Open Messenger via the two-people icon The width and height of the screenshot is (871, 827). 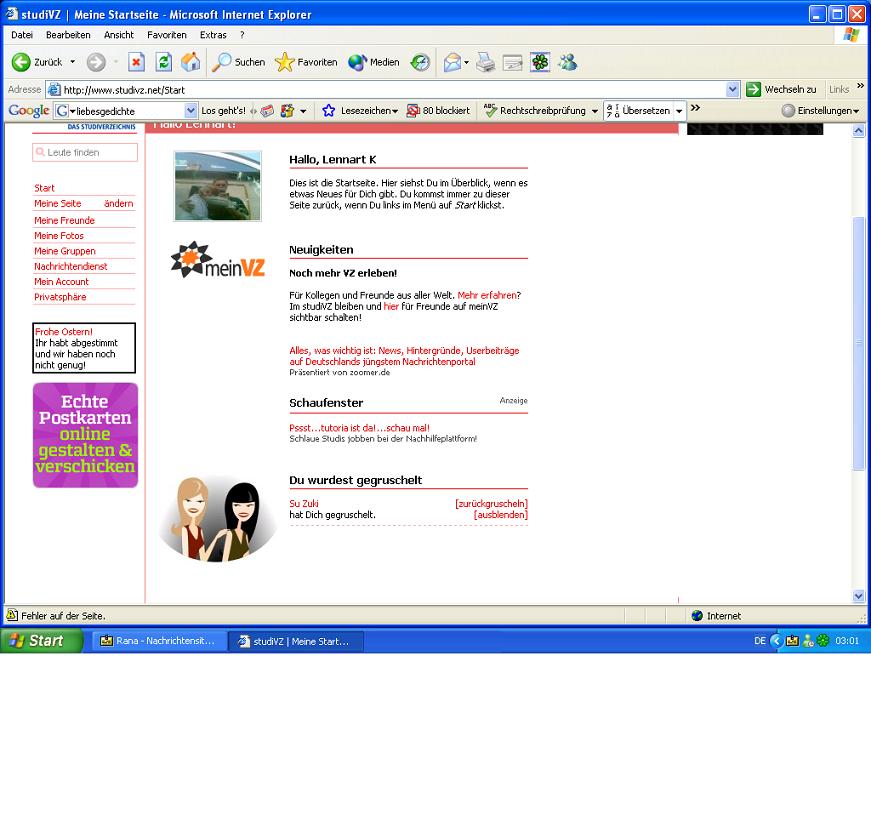pyautogui.click(x=568, y=62)
